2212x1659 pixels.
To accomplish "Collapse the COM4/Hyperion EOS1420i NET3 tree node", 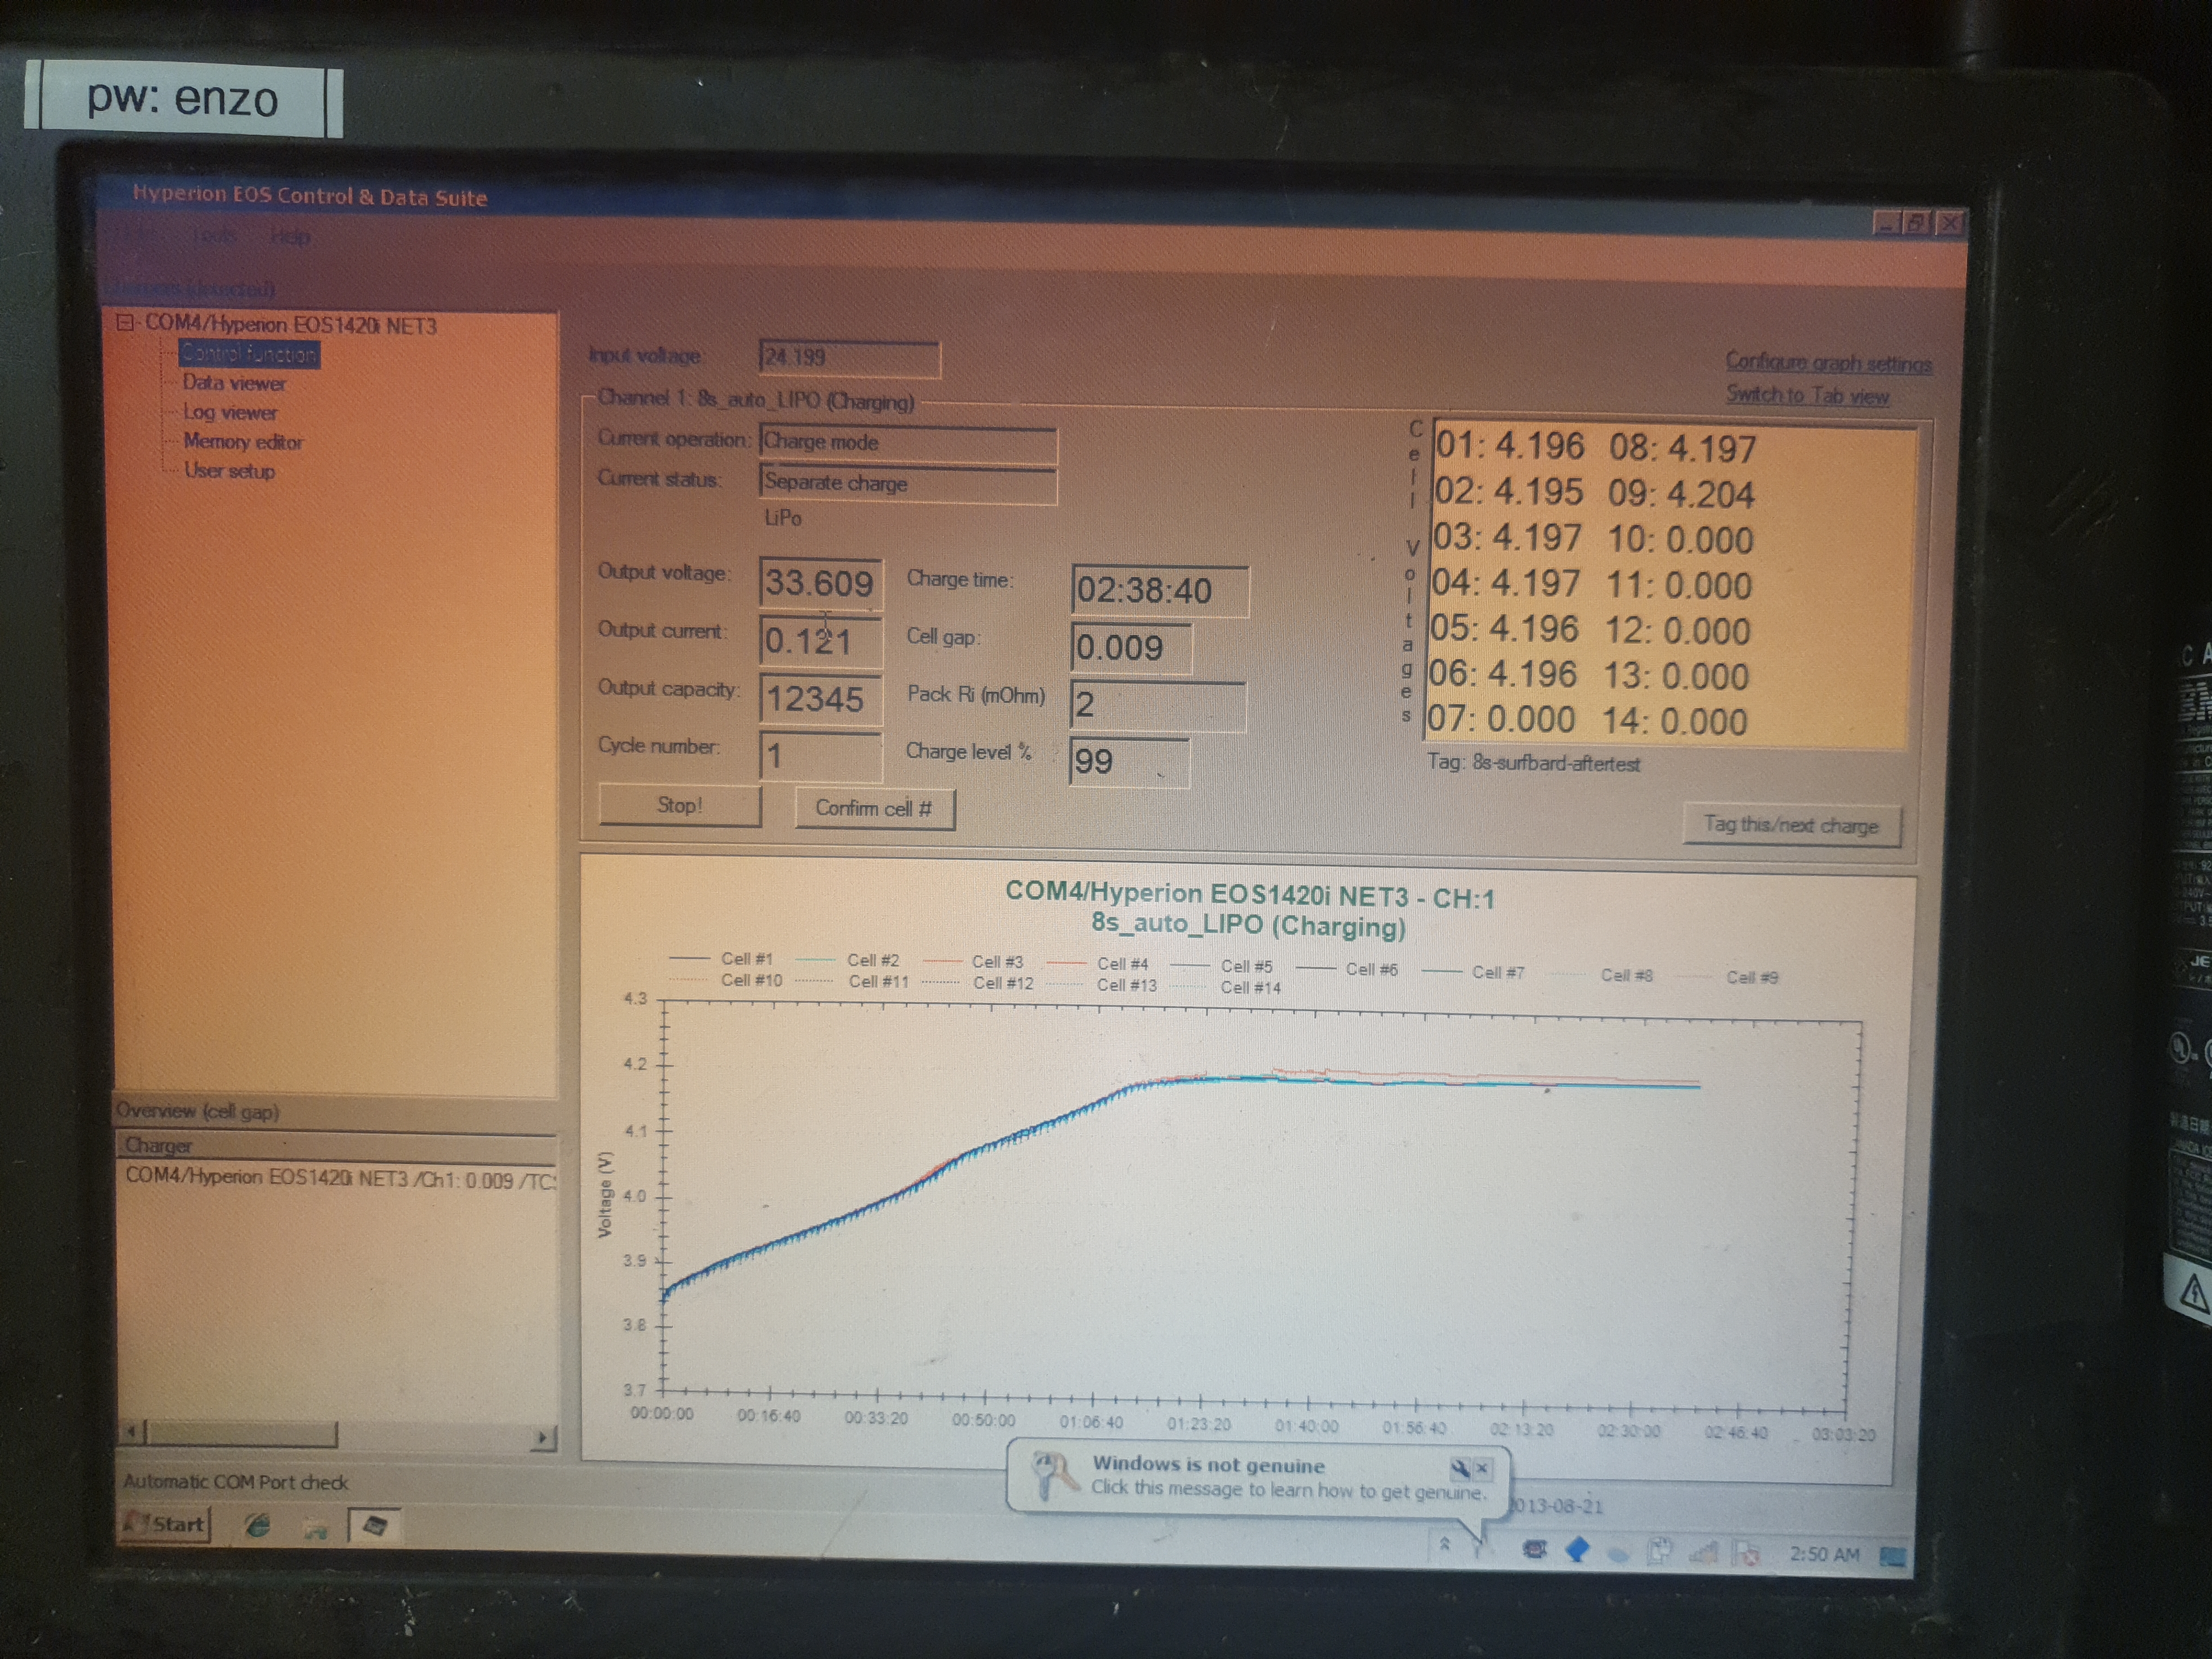I will (126, 323).
